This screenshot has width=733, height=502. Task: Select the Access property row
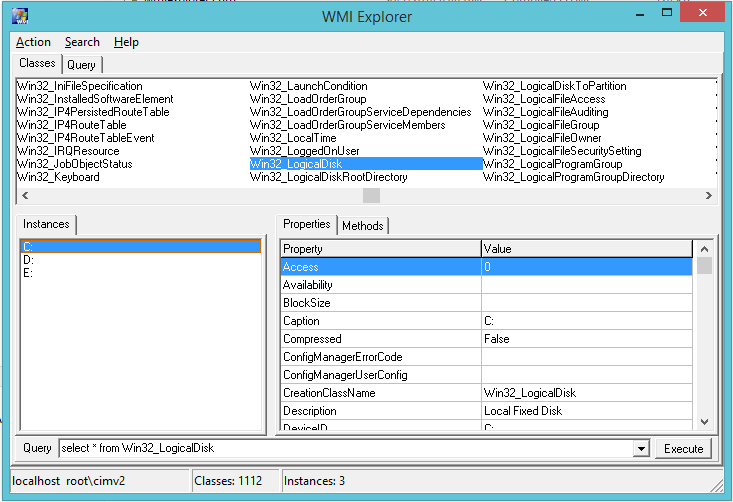[486, 267]
